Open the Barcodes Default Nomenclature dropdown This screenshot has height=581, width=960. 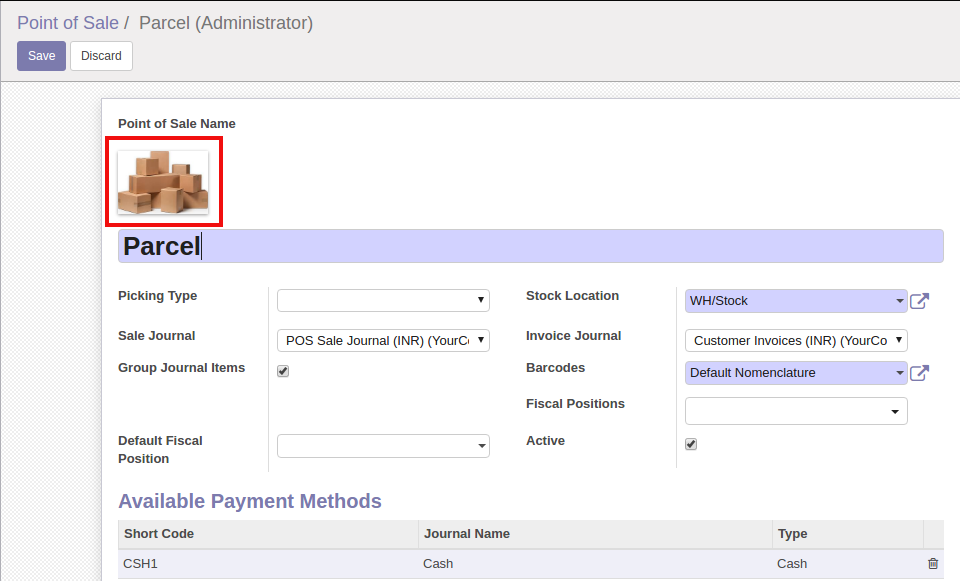pyautogui.click(x=796, y=373)
